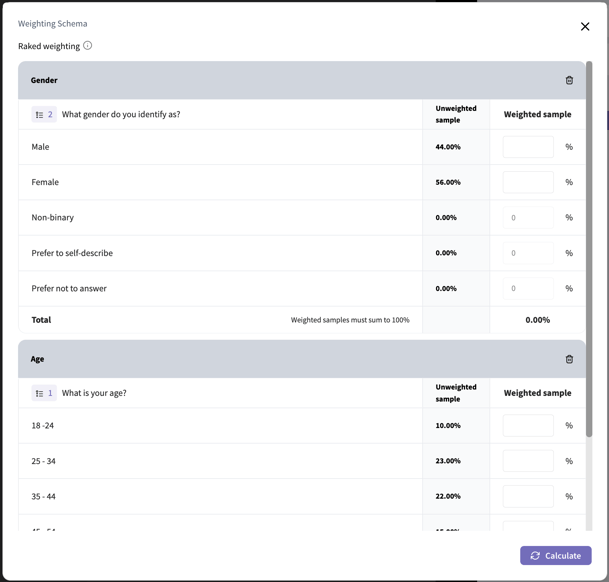The image size is (609, 582).
Task: Click the 44.00% unweighted value
Action: (x=448, y=147)
